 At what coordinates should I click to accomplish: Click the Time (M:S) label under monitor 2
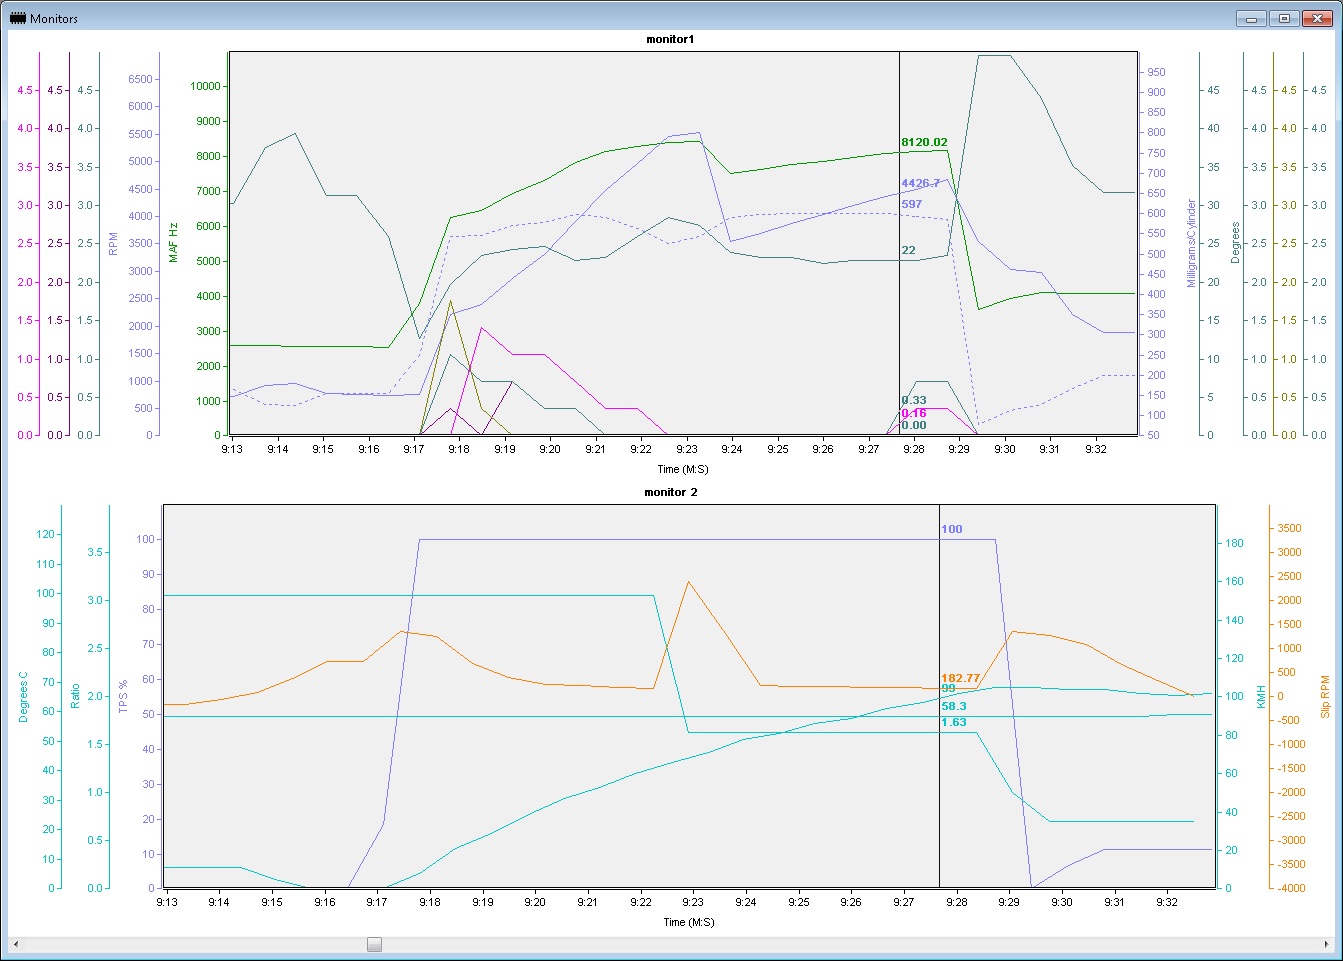[689, 922]
